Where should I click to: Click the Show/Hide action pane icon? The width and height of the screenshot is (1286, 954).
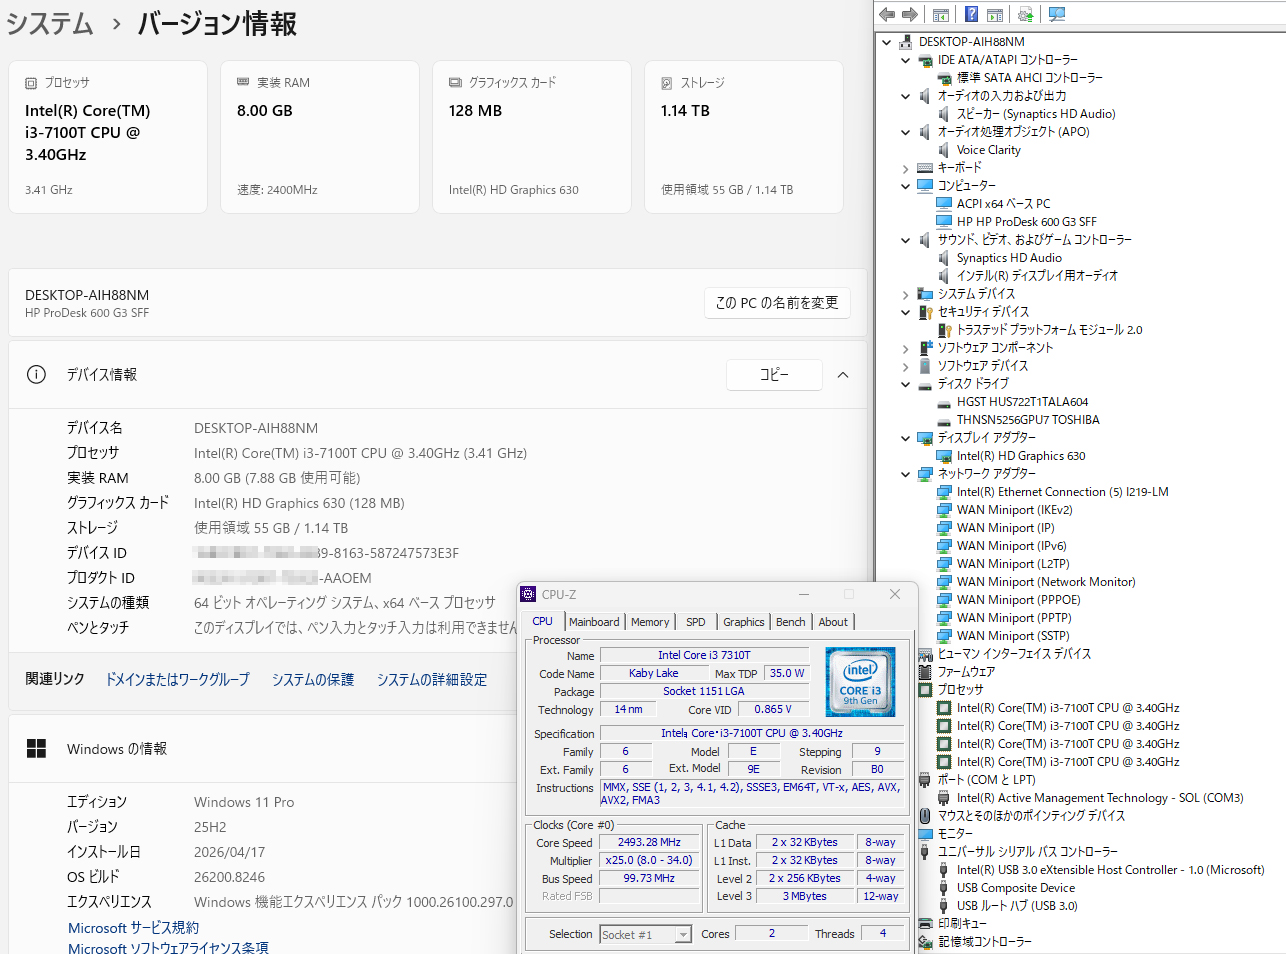[x=994, y=14]
